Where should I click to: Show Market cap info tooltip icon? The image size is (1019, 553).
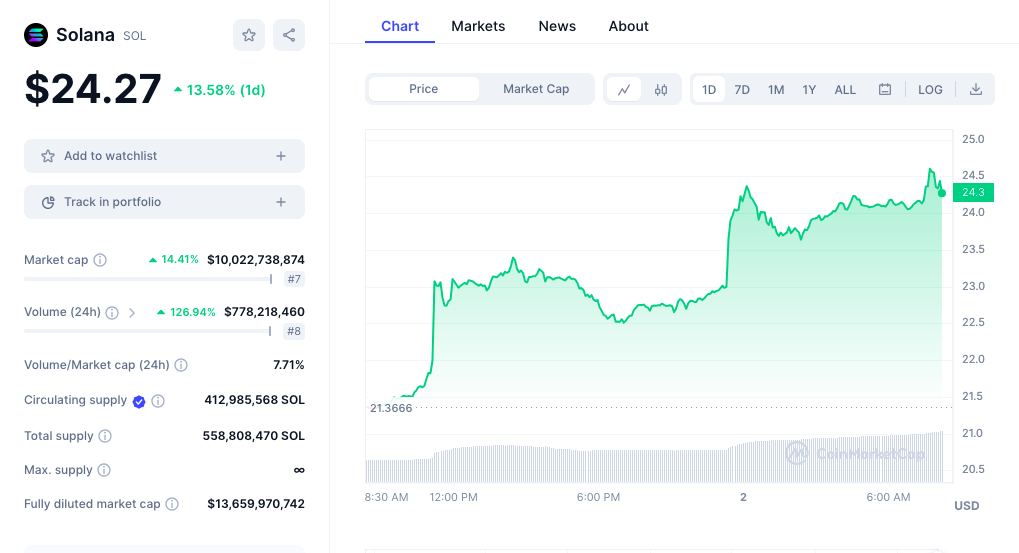[x=100, y=260]
